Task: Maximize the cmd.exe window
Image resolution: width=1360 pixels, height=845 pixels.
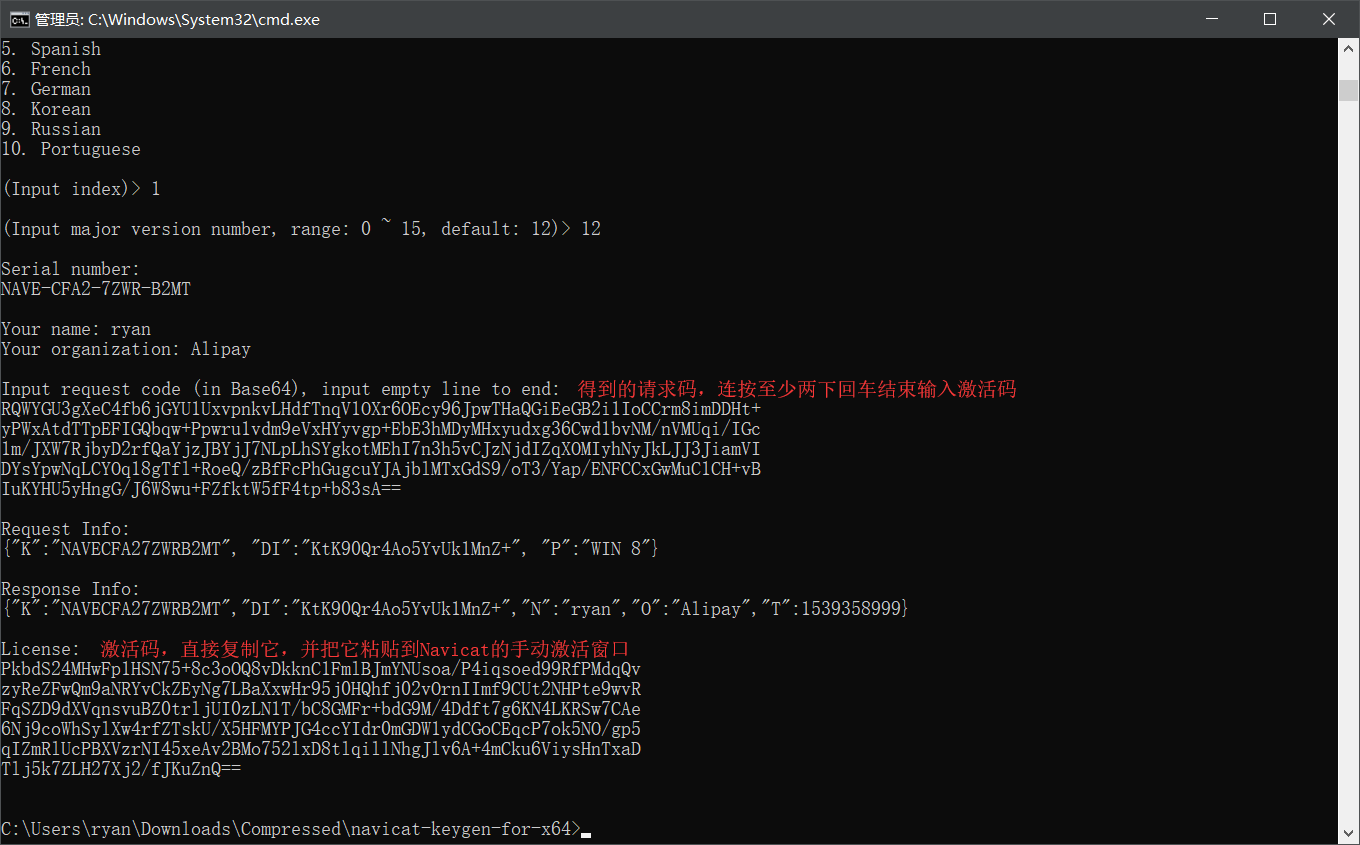Action: pyautogui.click(x=1270, y=19)
